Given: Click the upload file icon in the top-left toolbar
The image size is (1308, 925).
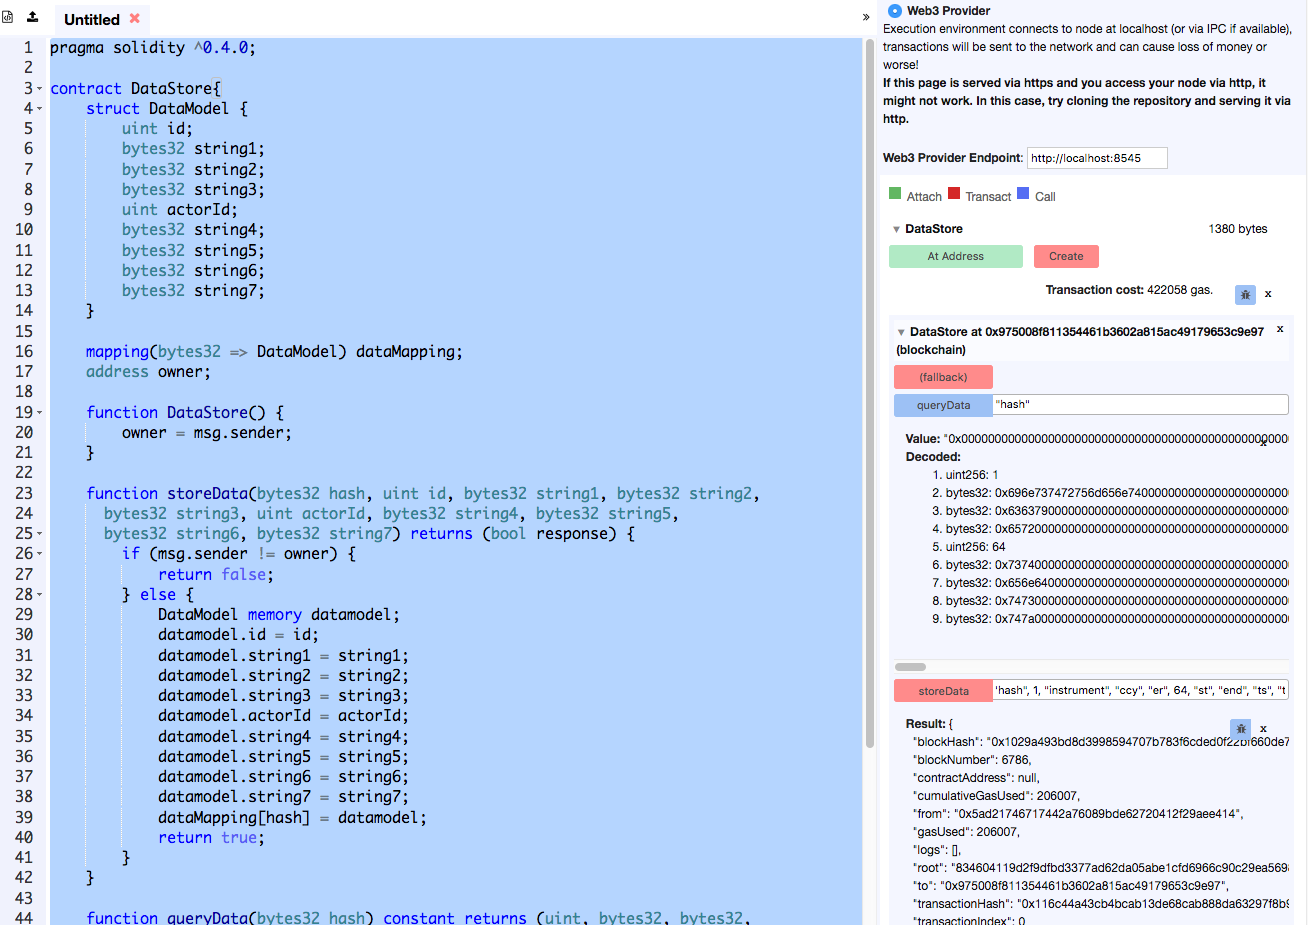Looking at the screenshot, I should point(32,17).
